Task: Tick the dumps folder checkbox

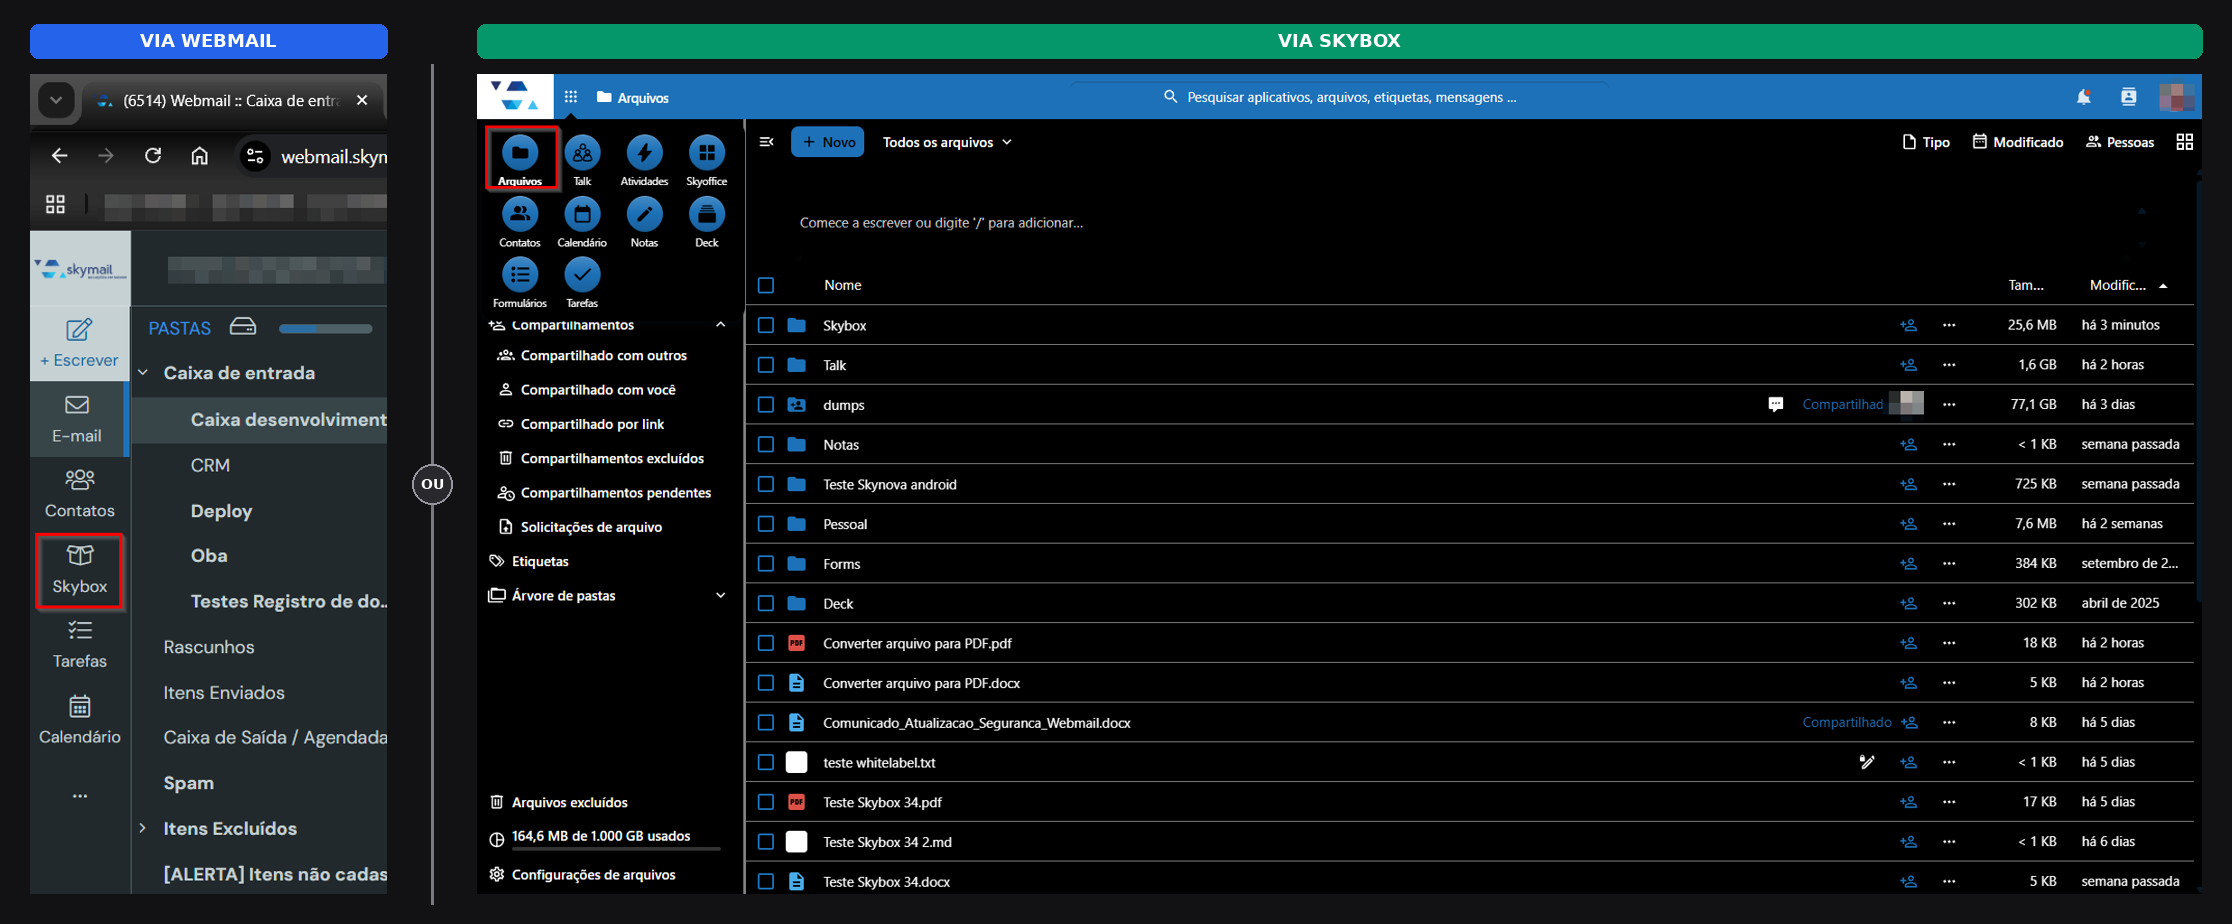Action: (x=766, y=405)
